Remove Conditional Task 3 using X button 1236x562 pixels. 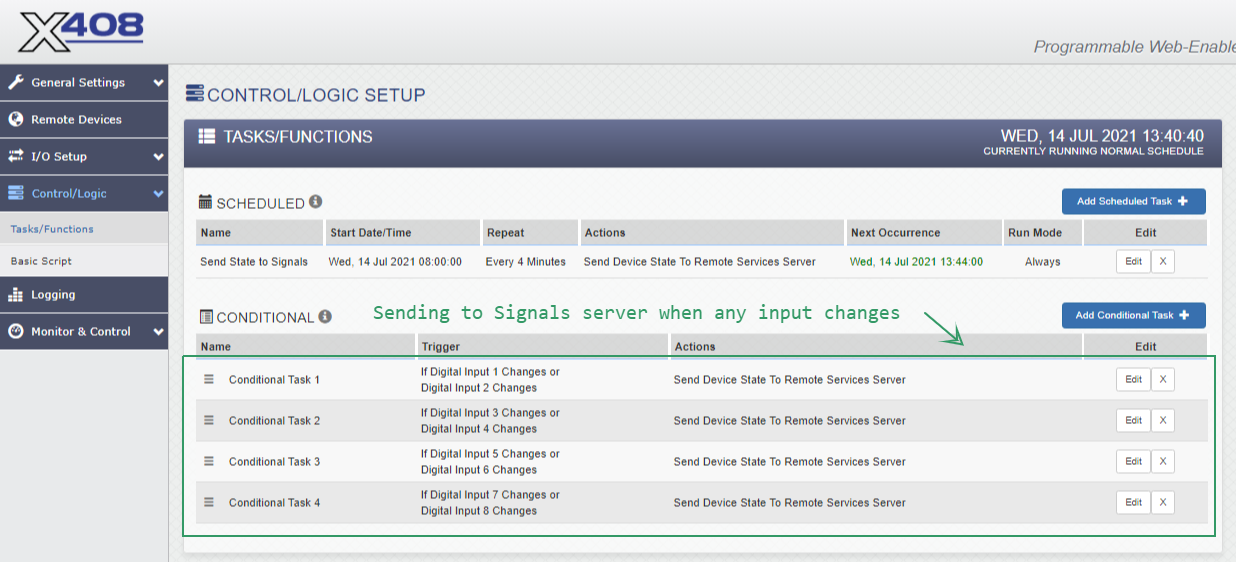(1162, 462)
